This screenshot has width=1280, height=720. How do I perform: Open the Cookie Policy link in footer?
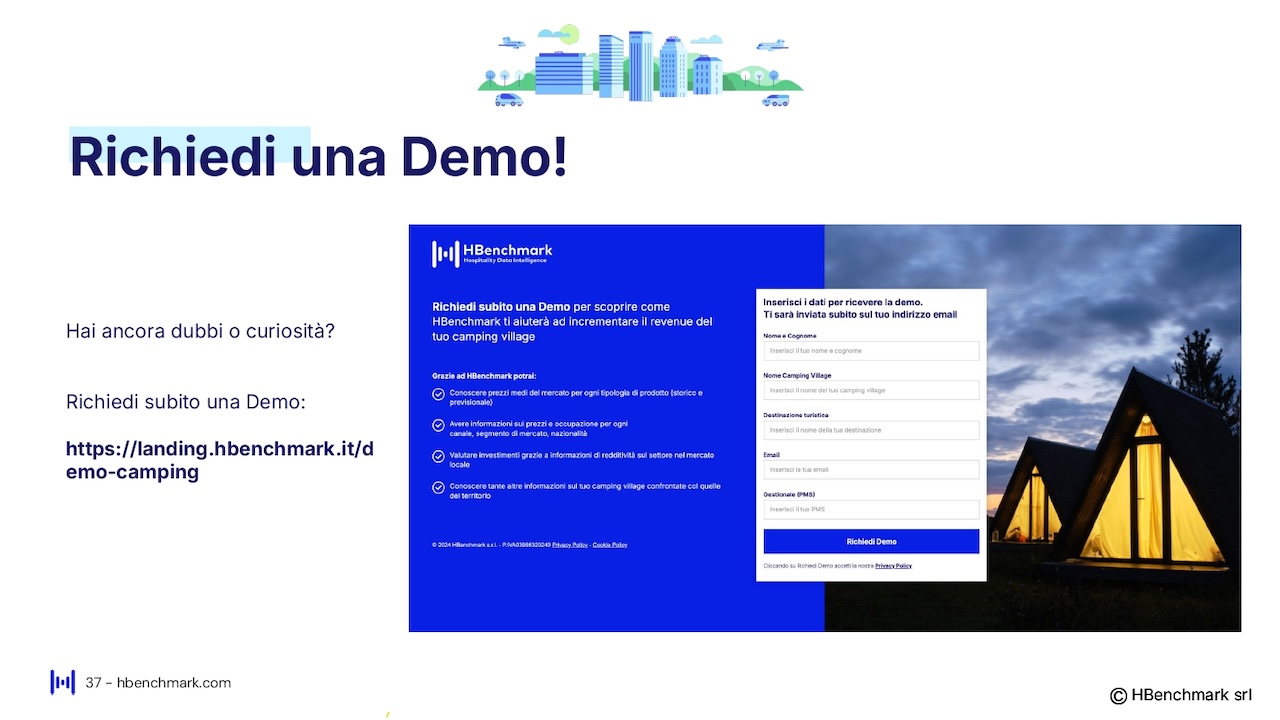point(610,545)
